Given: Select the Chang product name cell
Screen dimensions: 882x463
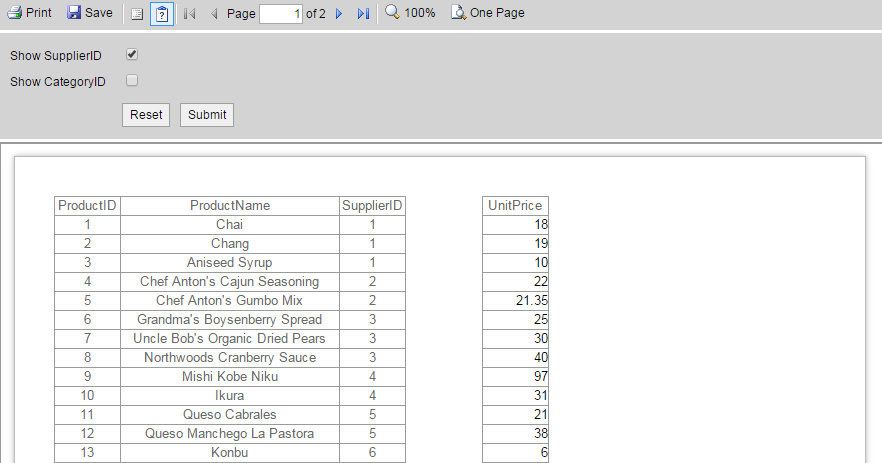Looking at the screenshot, I should click(230, 244).
